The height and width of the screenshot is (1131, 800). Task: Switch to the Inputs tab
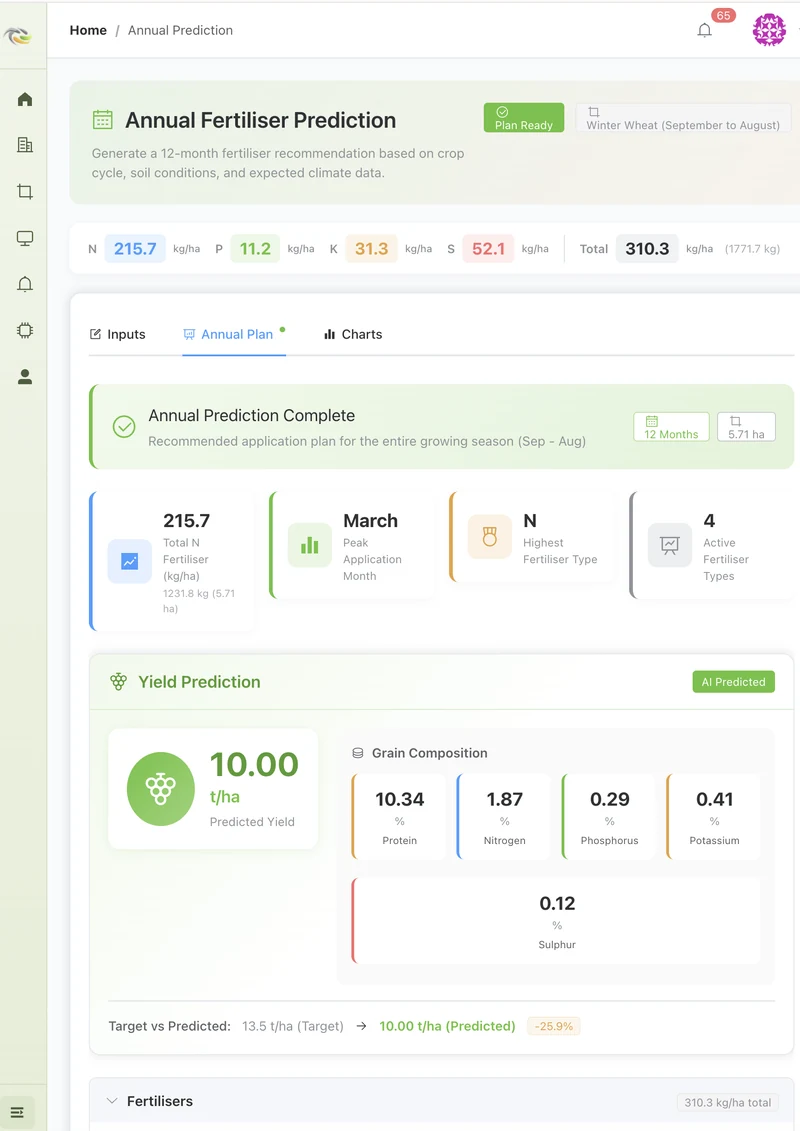[x=117, y=334]
